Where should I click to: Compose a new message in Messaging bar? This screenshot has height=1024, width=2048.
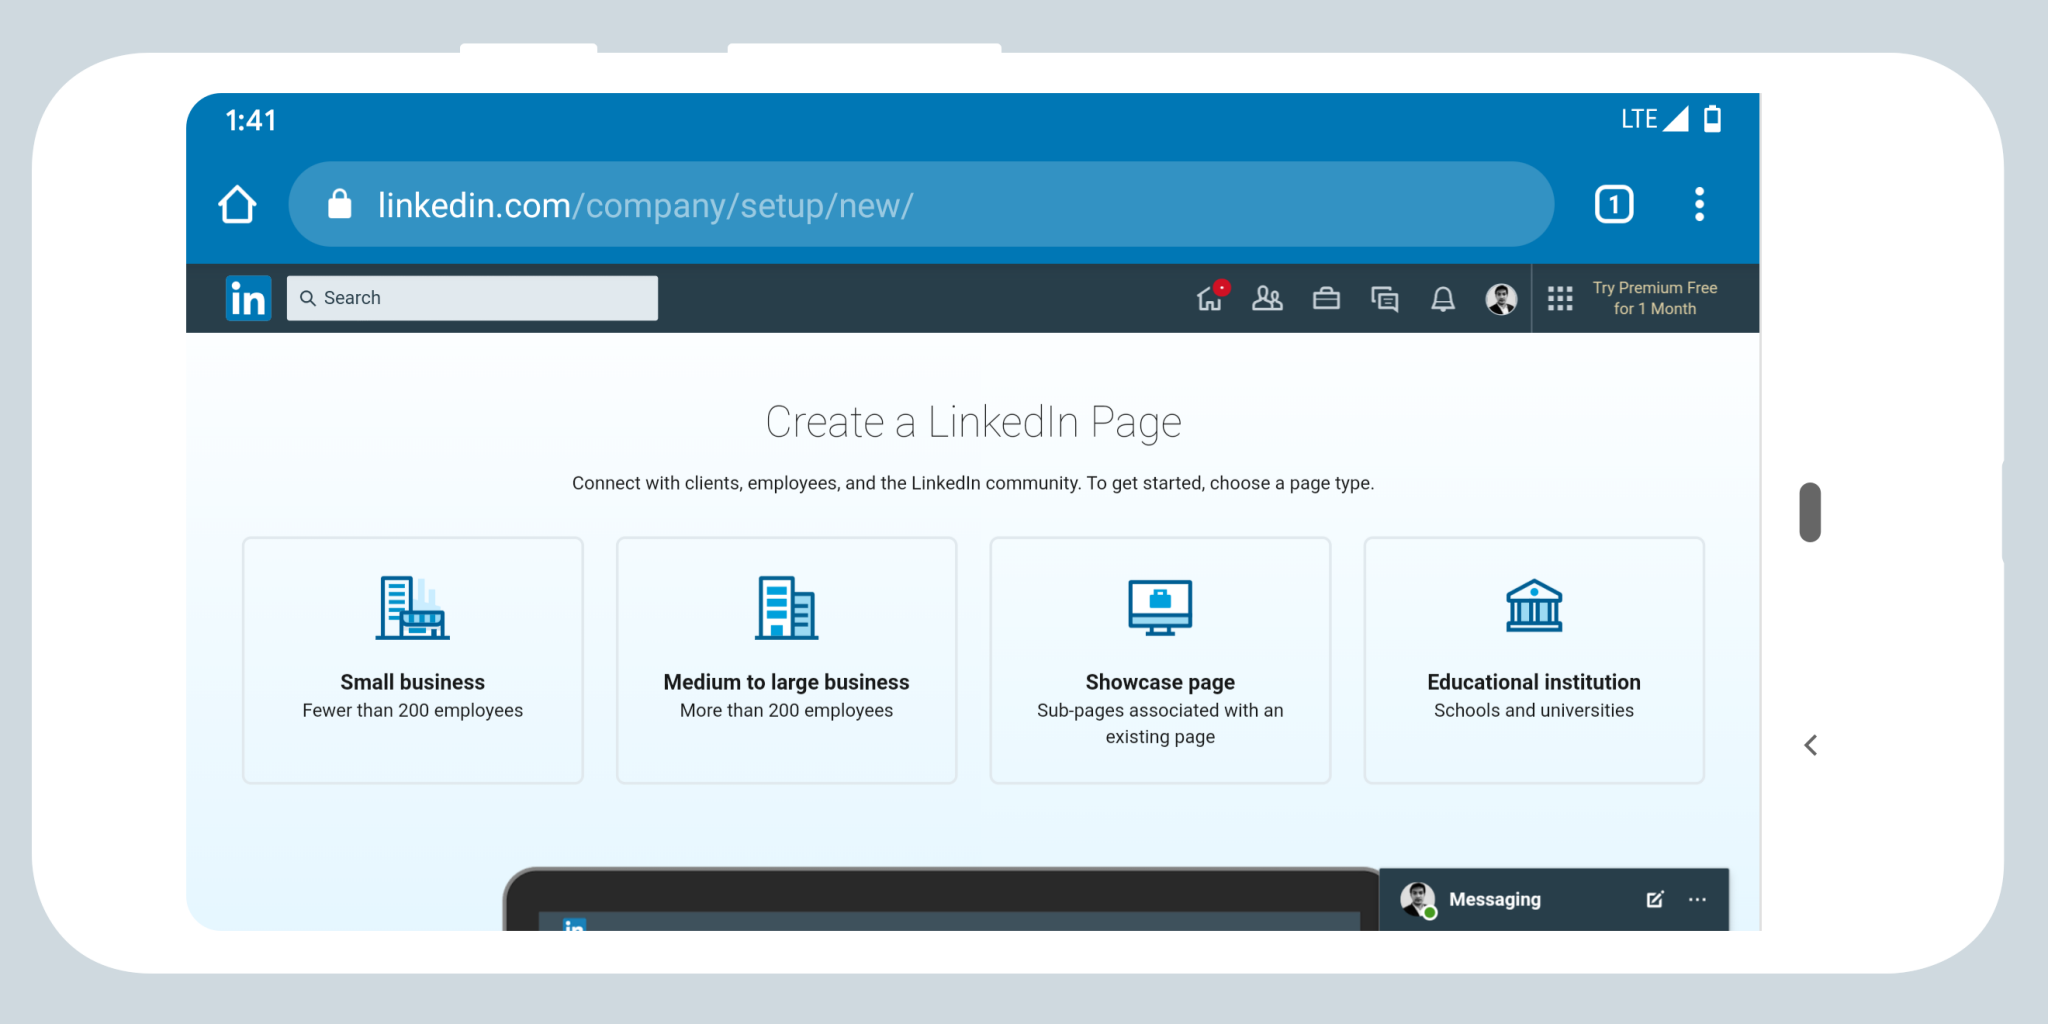point(1655,899)
